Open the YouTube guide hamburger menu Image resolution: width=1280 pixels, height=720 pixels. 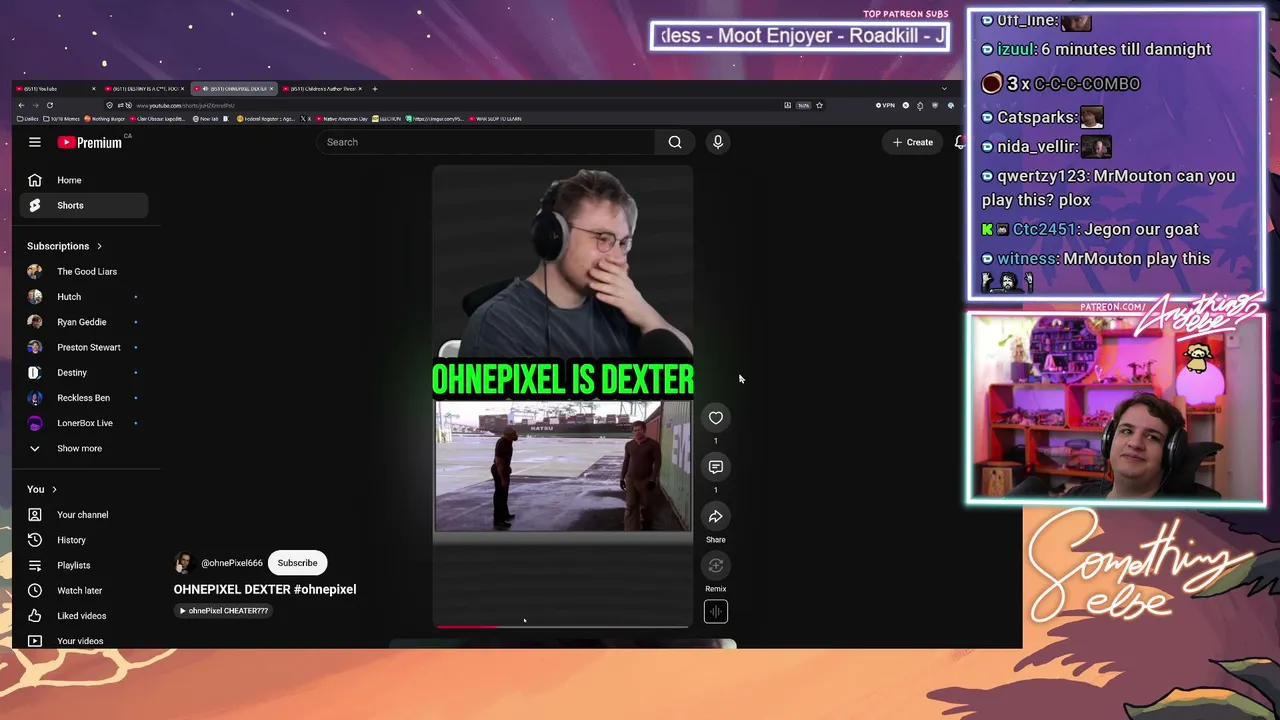click(x=34, y=142)
